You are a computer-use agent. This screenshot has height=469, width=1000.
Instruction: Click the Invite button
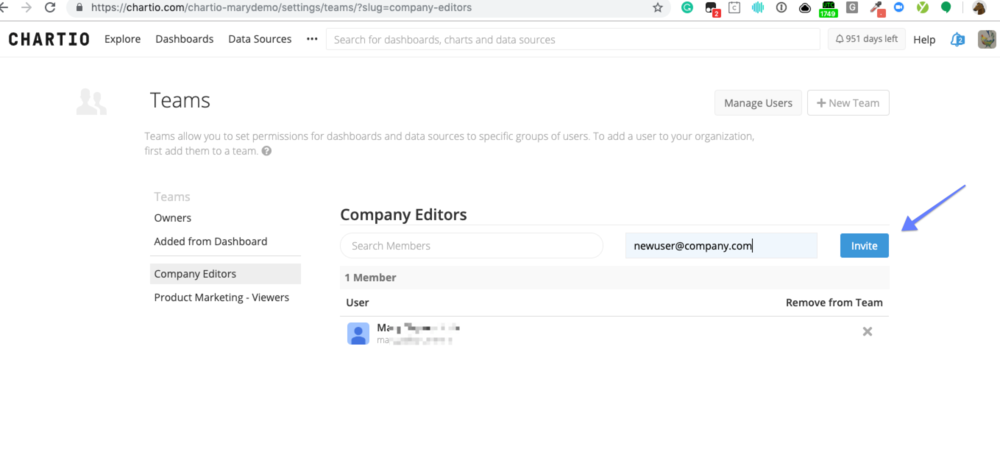point(864,246)
